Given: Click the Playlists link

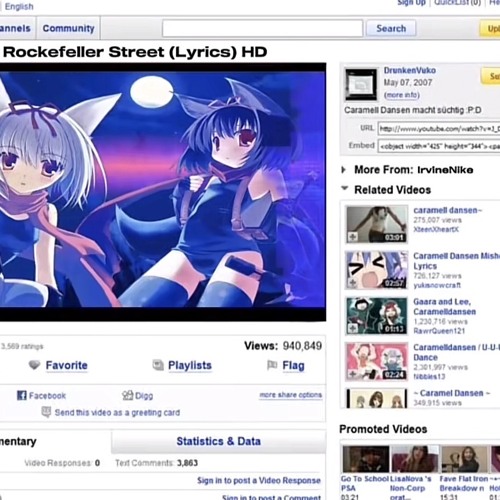Looking at the screenshot, I should (190, 365).
